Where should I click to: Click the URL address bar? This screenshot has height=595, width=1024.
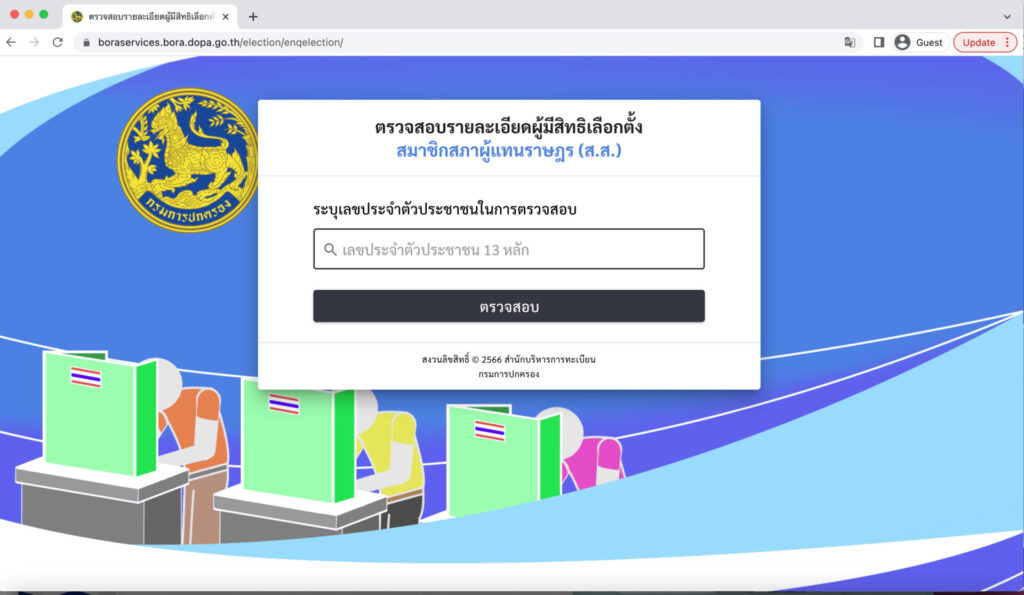pyautogui.click(x=450, y=42)
